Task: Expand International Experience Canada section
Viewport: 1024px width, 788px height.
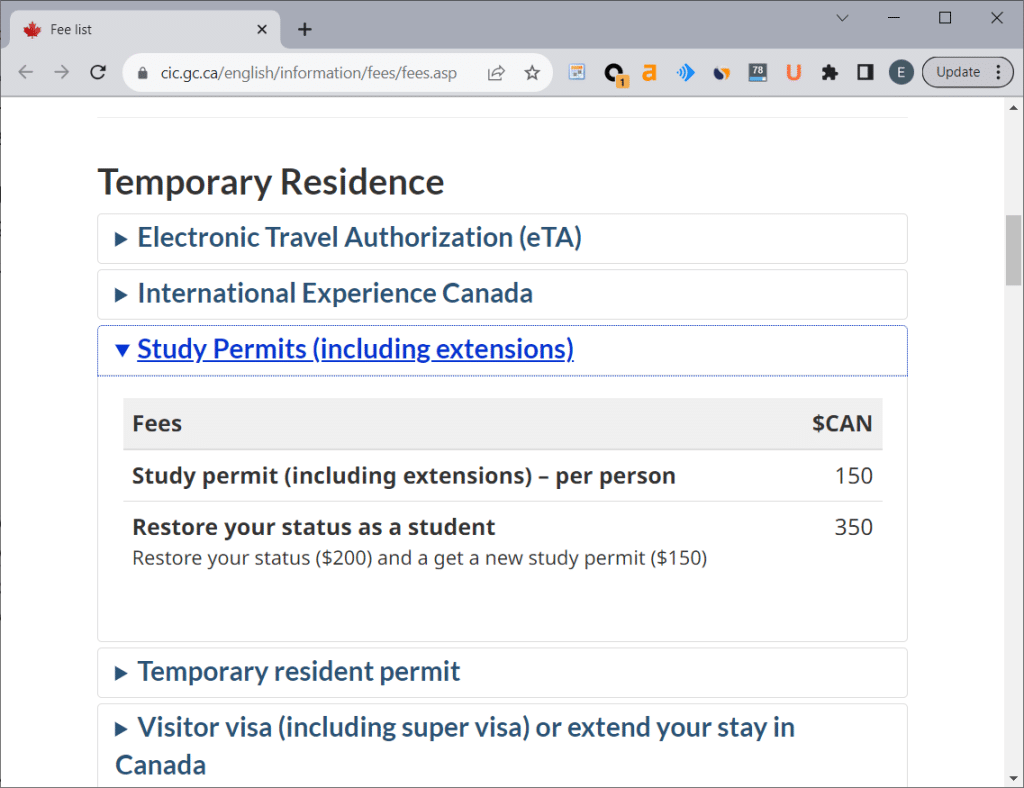Action: [334, 294]
